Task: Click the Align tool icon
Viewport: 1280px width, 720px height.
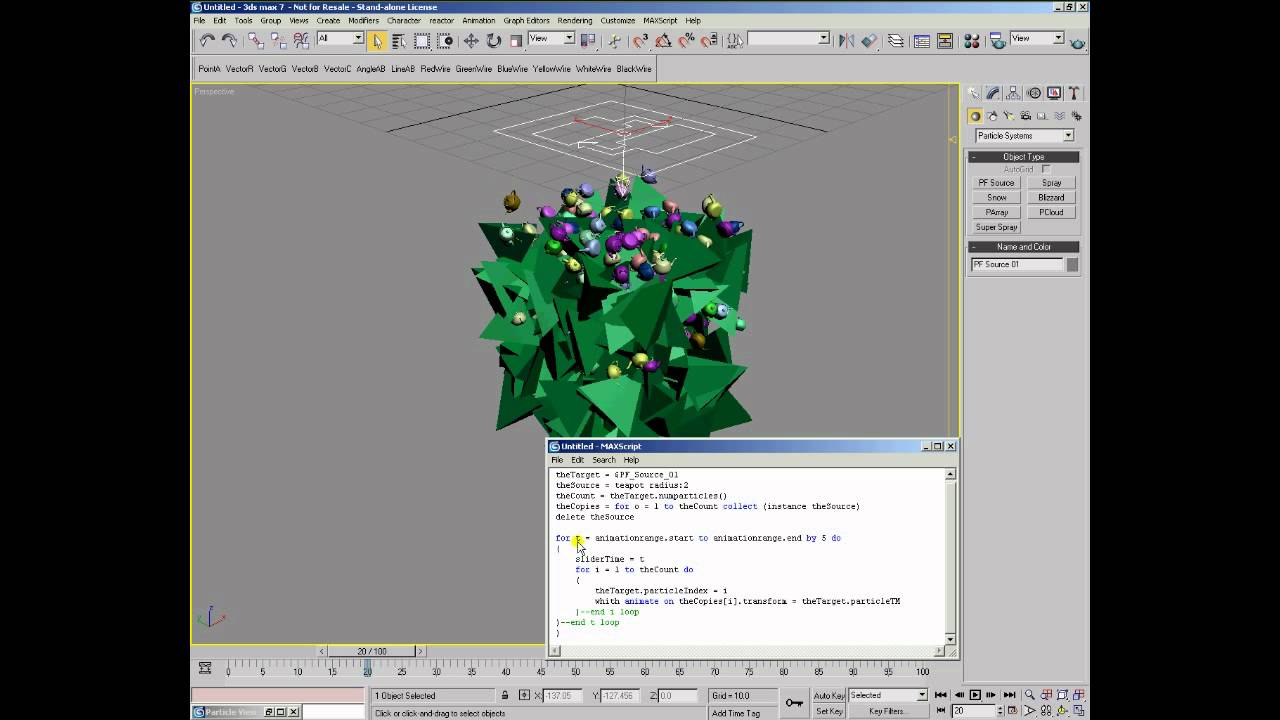Action: (869, 41)
